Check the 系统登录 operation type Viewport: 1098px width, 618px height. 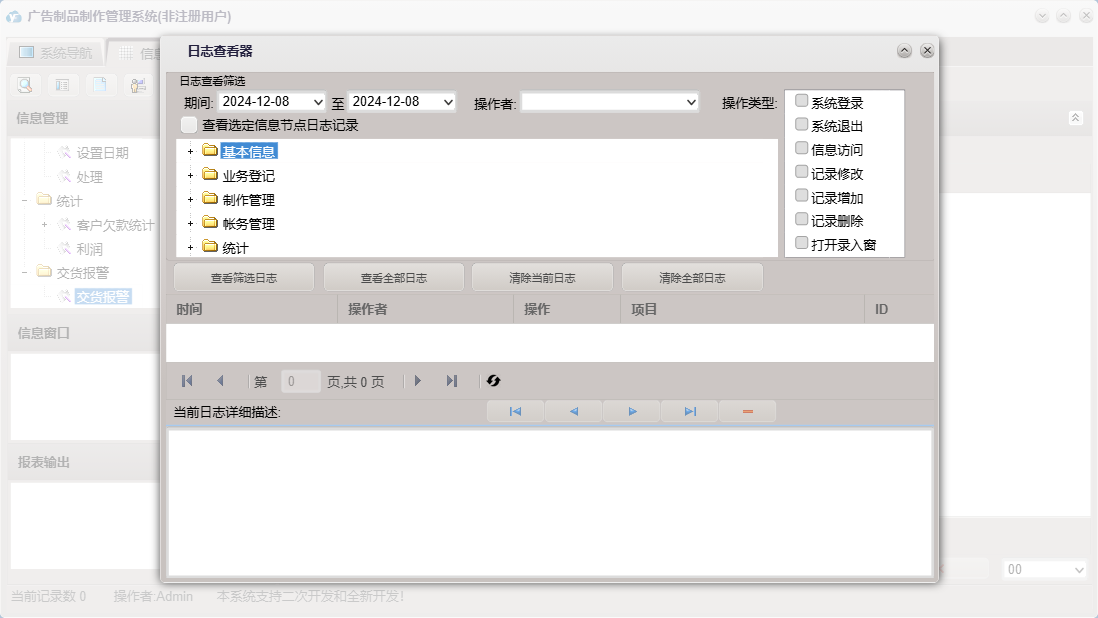tap(802, 101)
